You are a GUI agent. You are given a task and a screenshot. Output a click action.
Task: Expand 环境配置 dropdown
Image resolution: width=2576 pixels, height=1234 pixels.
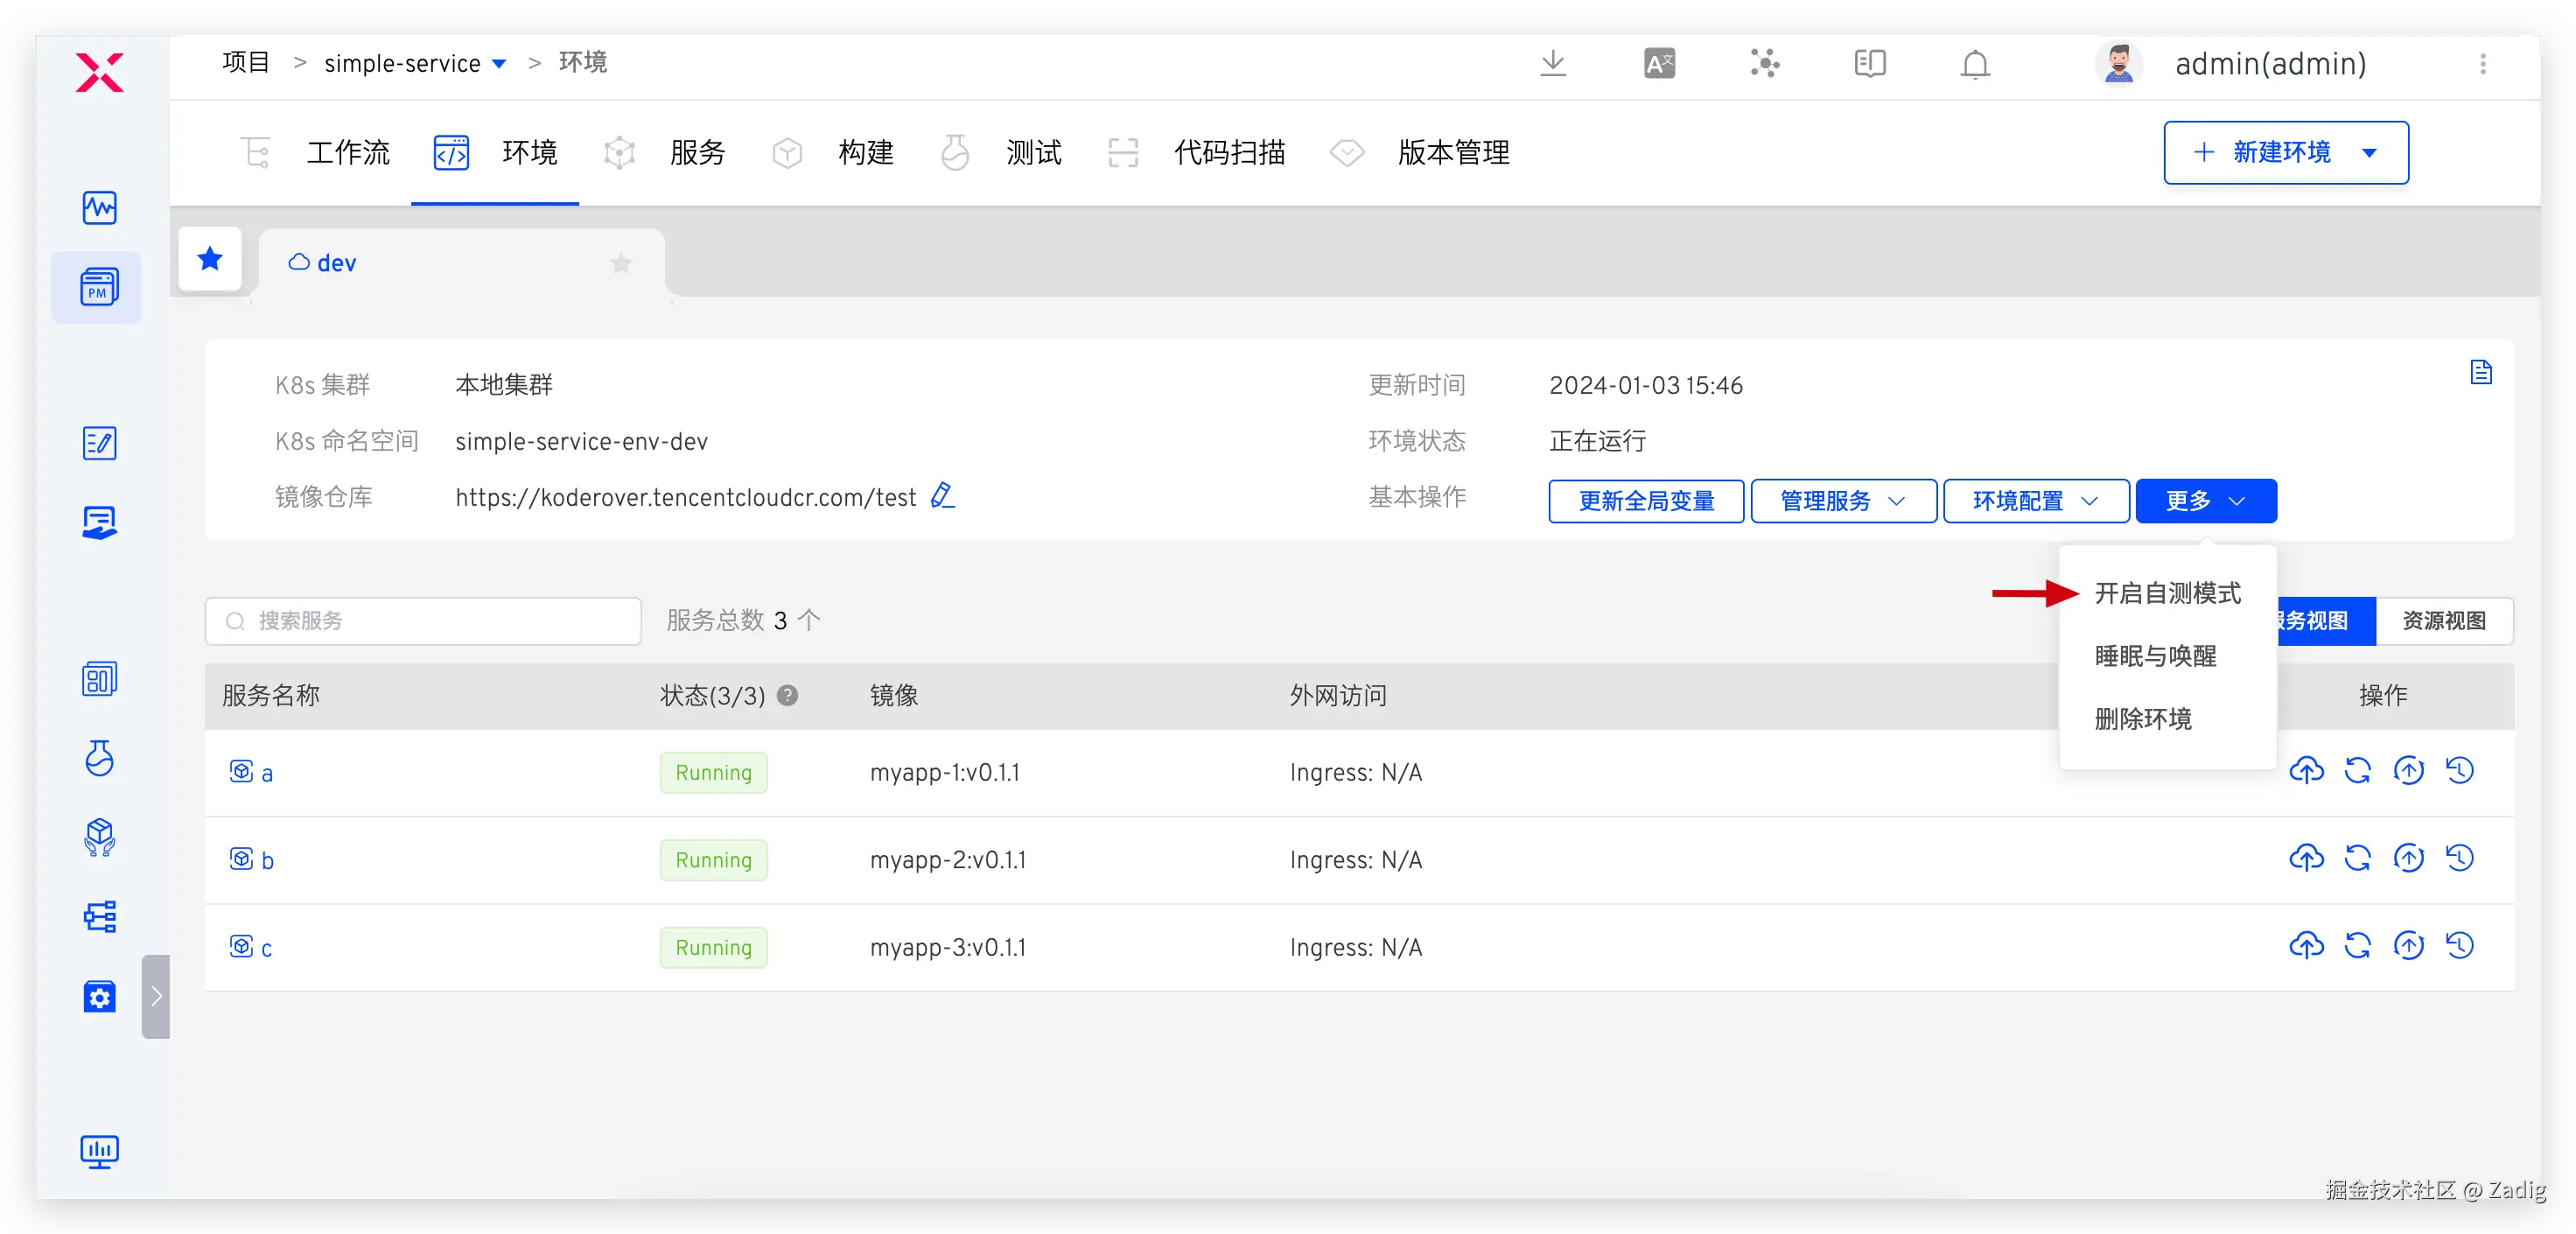tap(2035, 501)
